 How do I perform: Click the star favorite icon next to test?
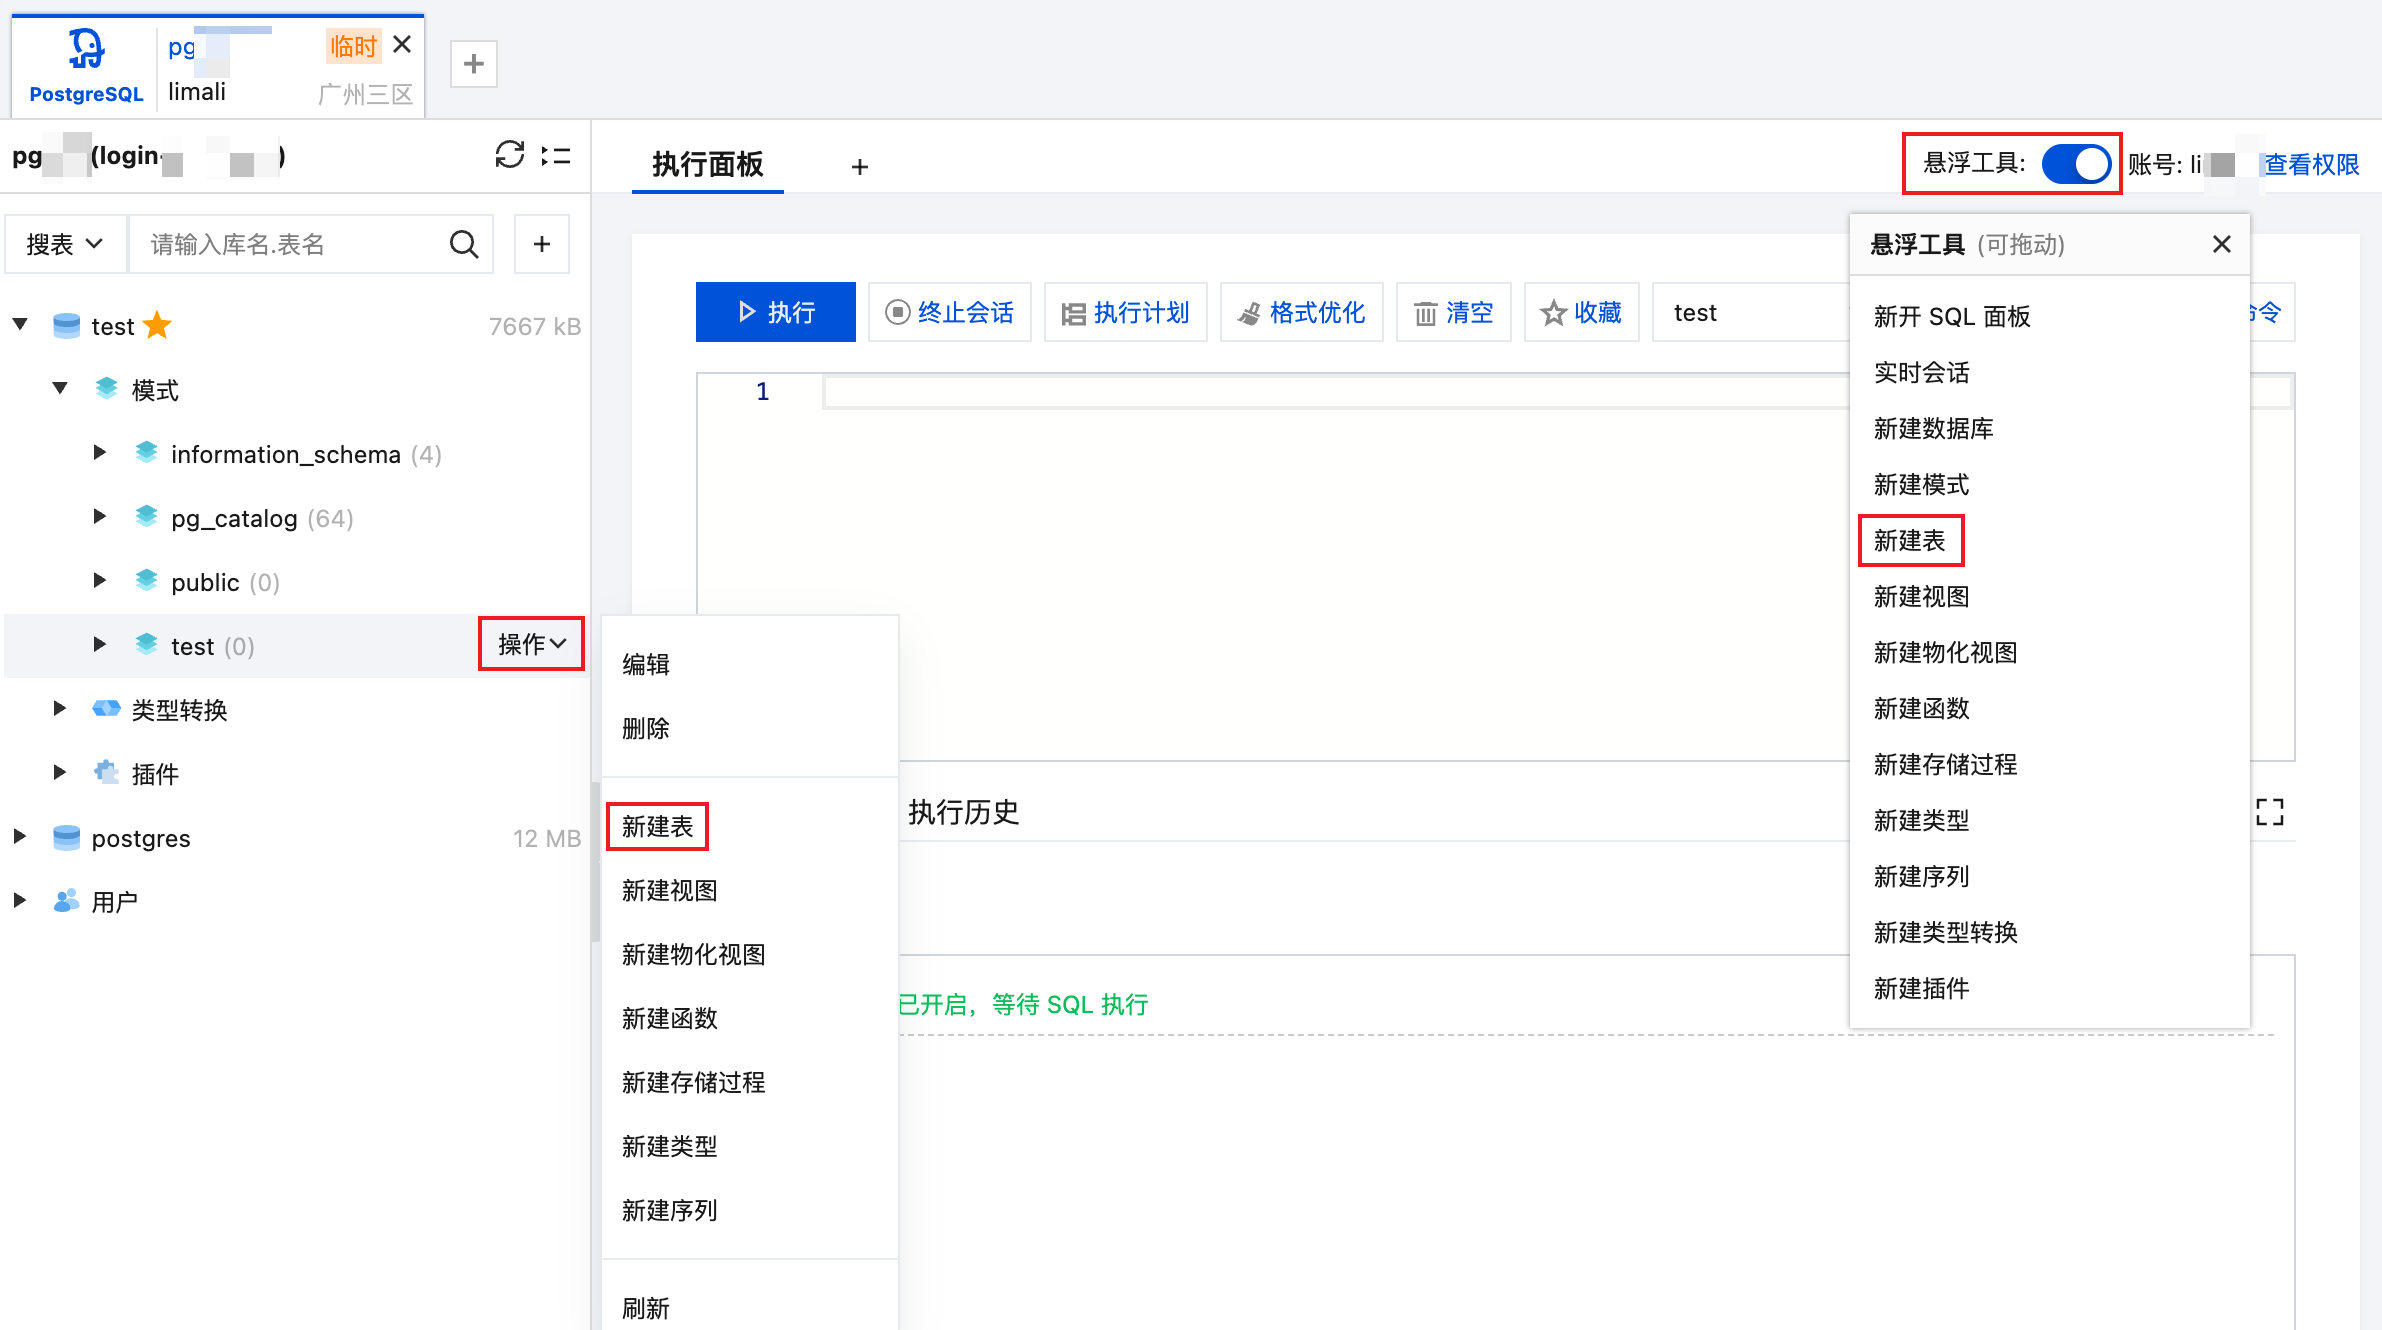point(157,326)
